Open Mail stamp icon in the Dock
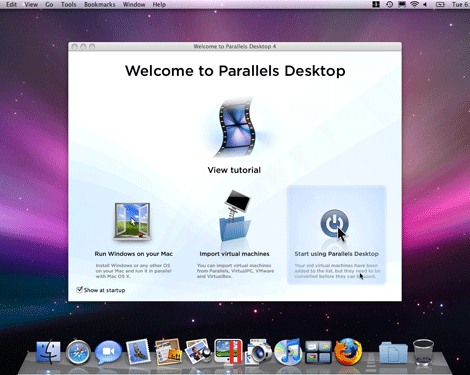Image resolution: width=470 pixels, height=375 pixels. pyautogui.click(x=138, y=351)
